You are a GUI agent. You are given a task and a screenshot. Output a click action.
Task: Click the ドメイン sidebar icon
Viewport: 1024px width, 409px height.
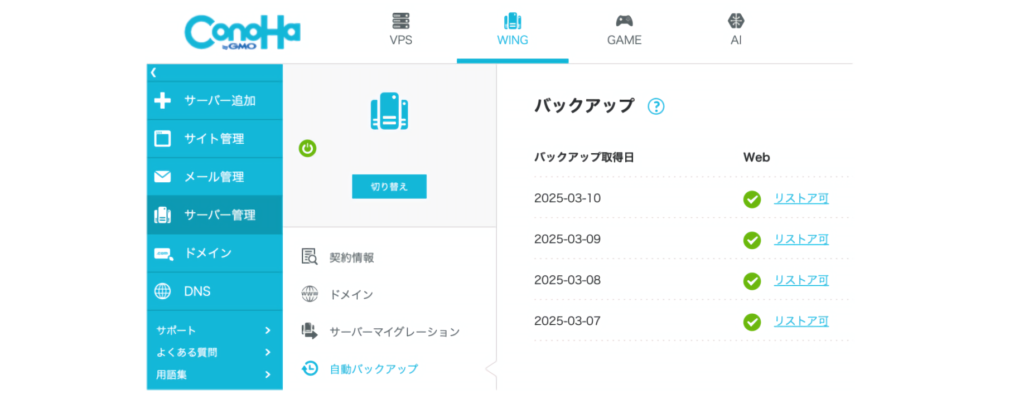click(163, 253)
